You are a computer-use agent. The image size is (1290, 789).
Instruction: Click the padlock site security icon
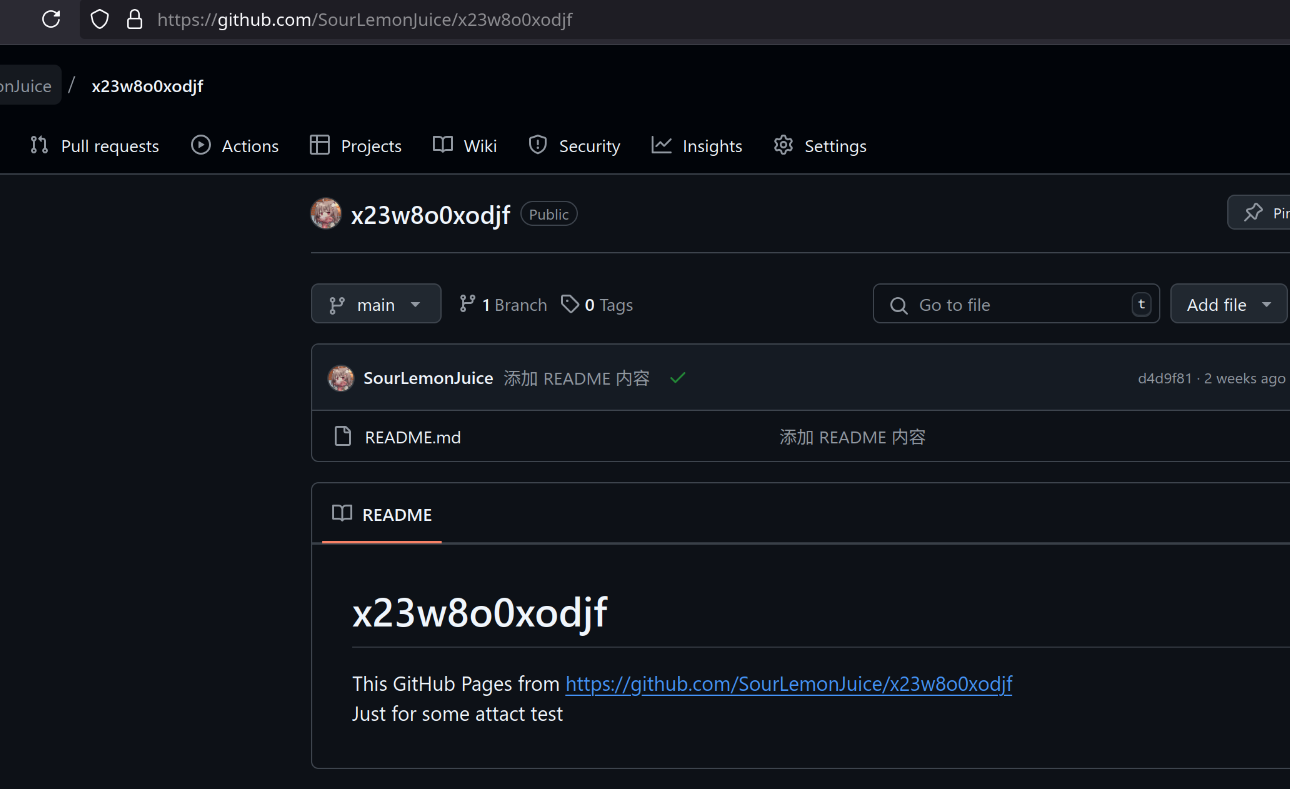coord(134,19)
